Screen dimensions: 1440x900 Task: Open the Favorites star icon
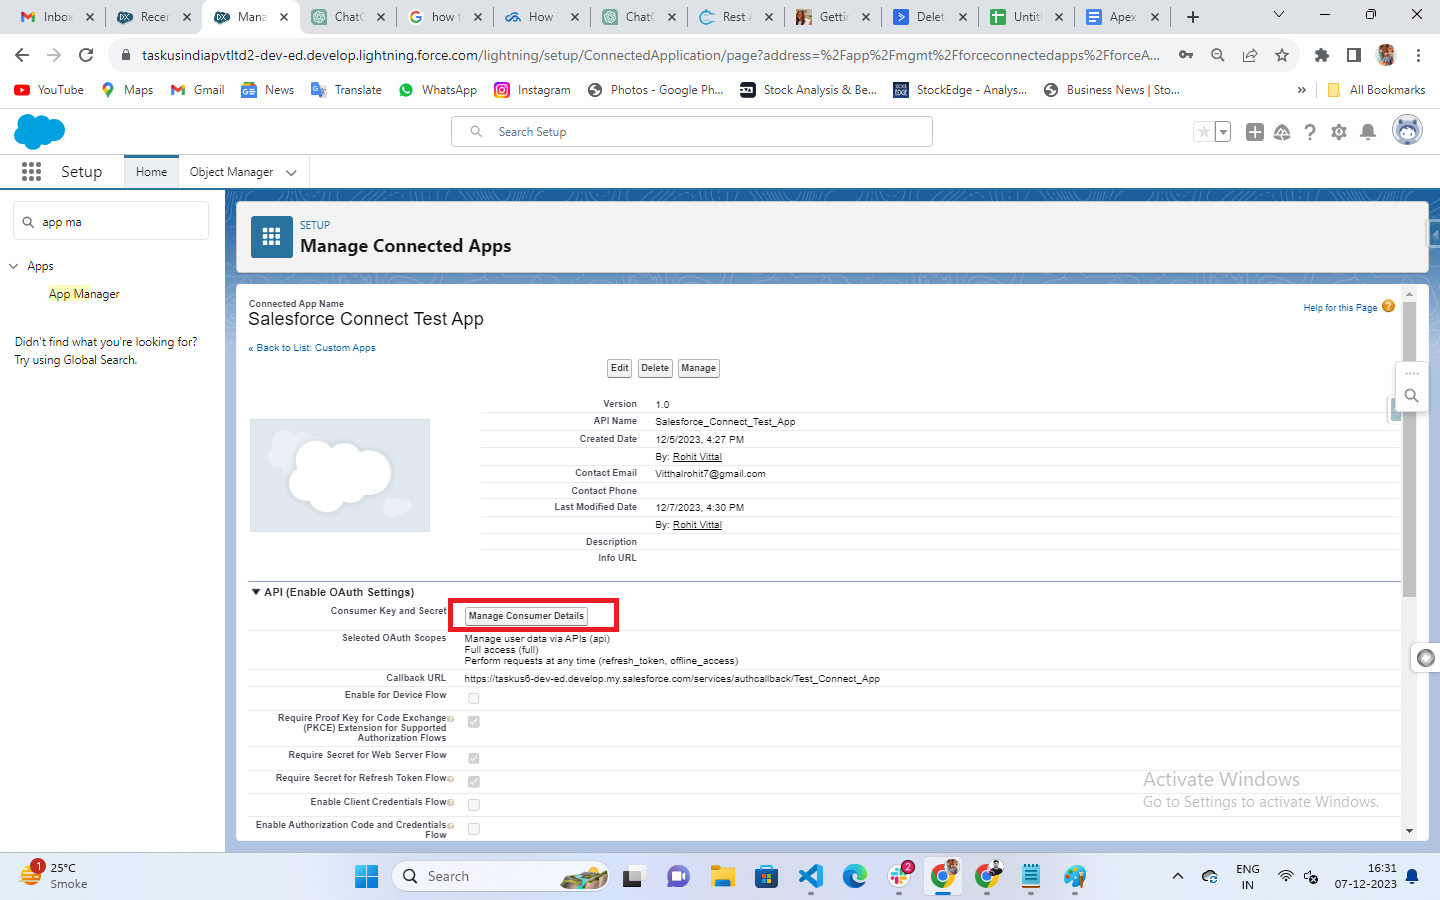click(x=1204, y=132)
